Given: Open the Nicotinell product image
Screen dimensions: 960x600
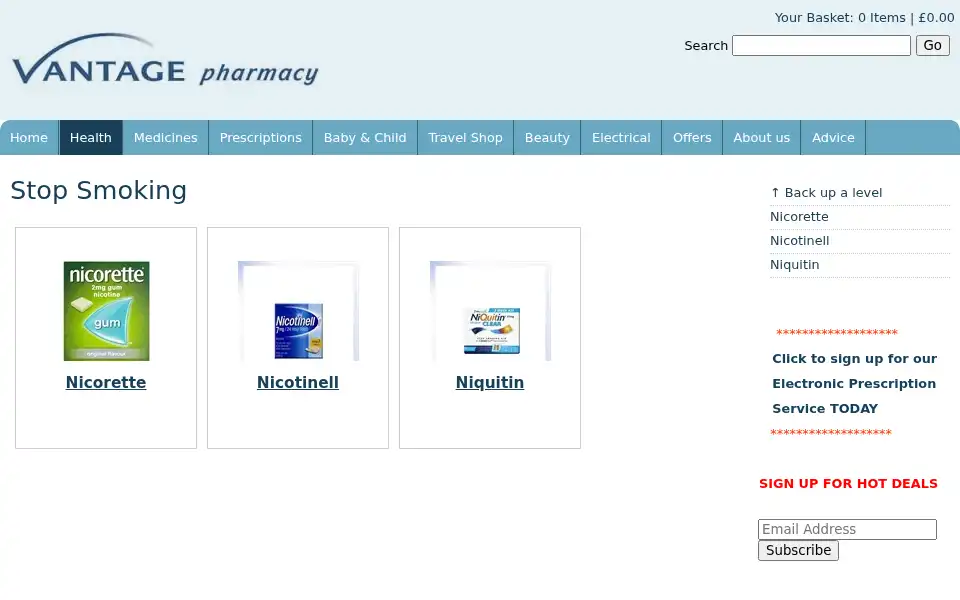Looking at the screenshot, I should point(298,311).
